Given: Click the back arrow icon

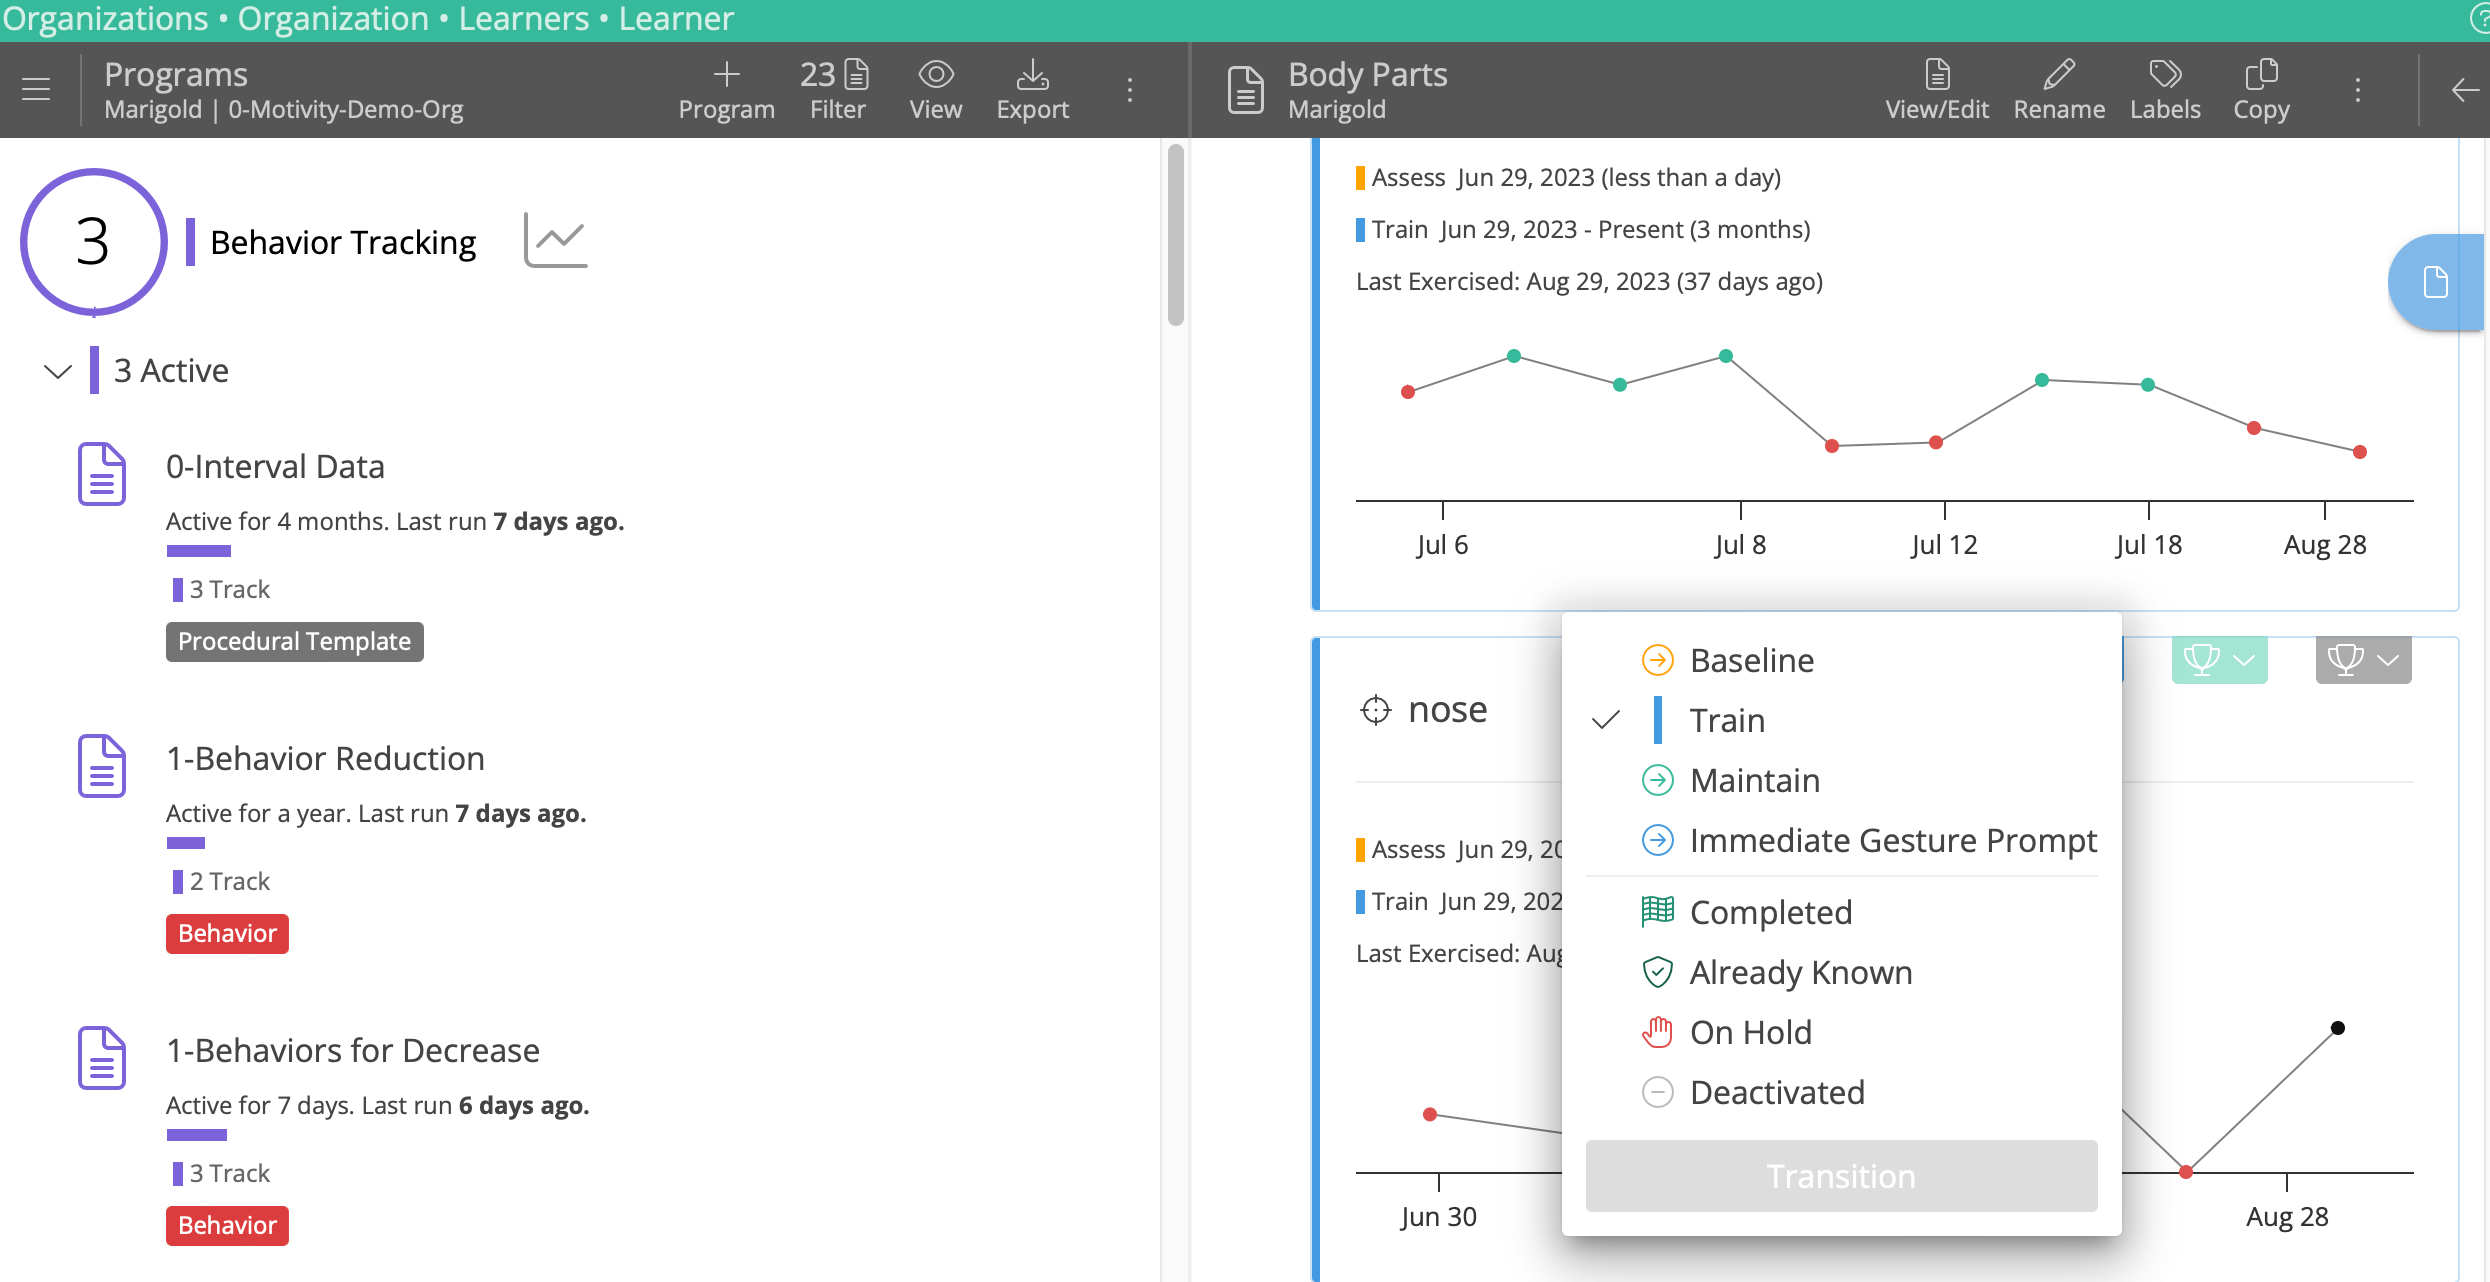Looking at the screenshot, I should pos(2465,89).
